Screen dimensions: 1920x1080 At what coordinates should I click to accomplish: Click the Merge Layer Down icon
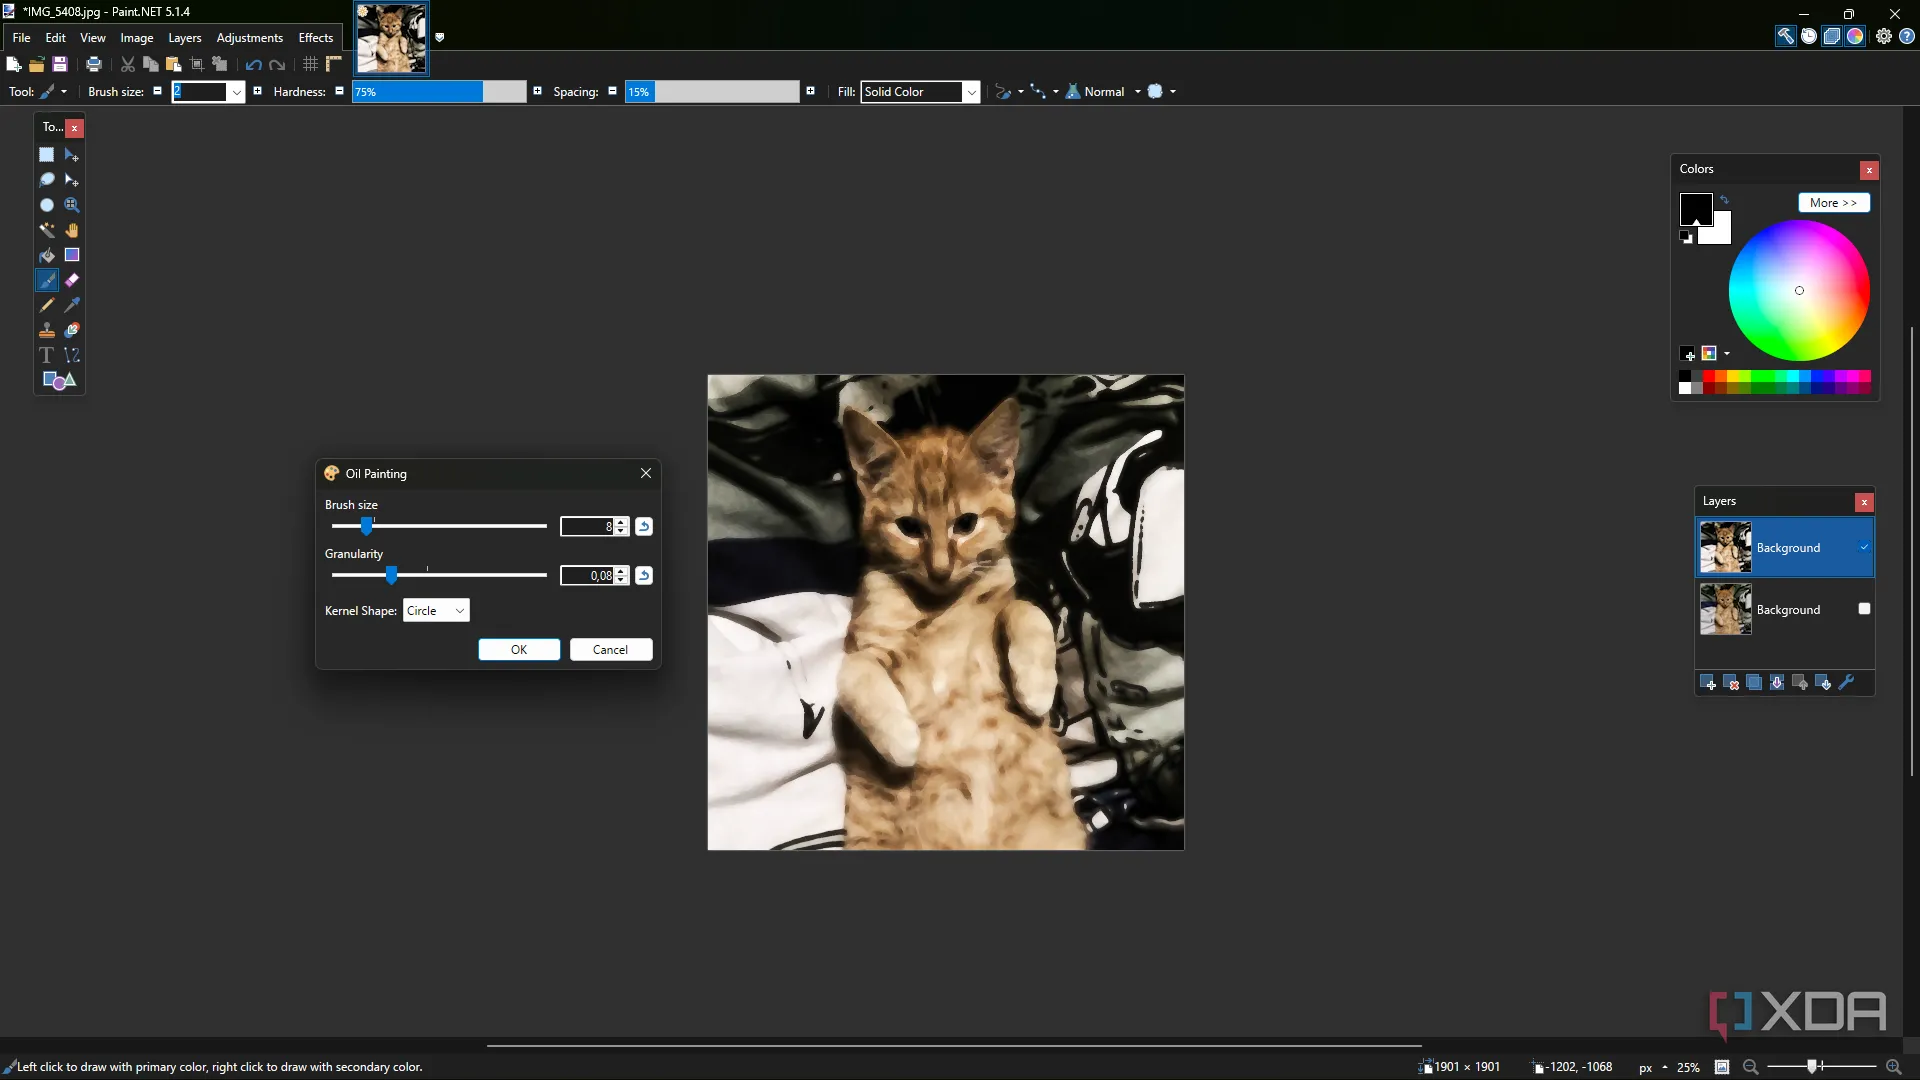(1777, 683)
